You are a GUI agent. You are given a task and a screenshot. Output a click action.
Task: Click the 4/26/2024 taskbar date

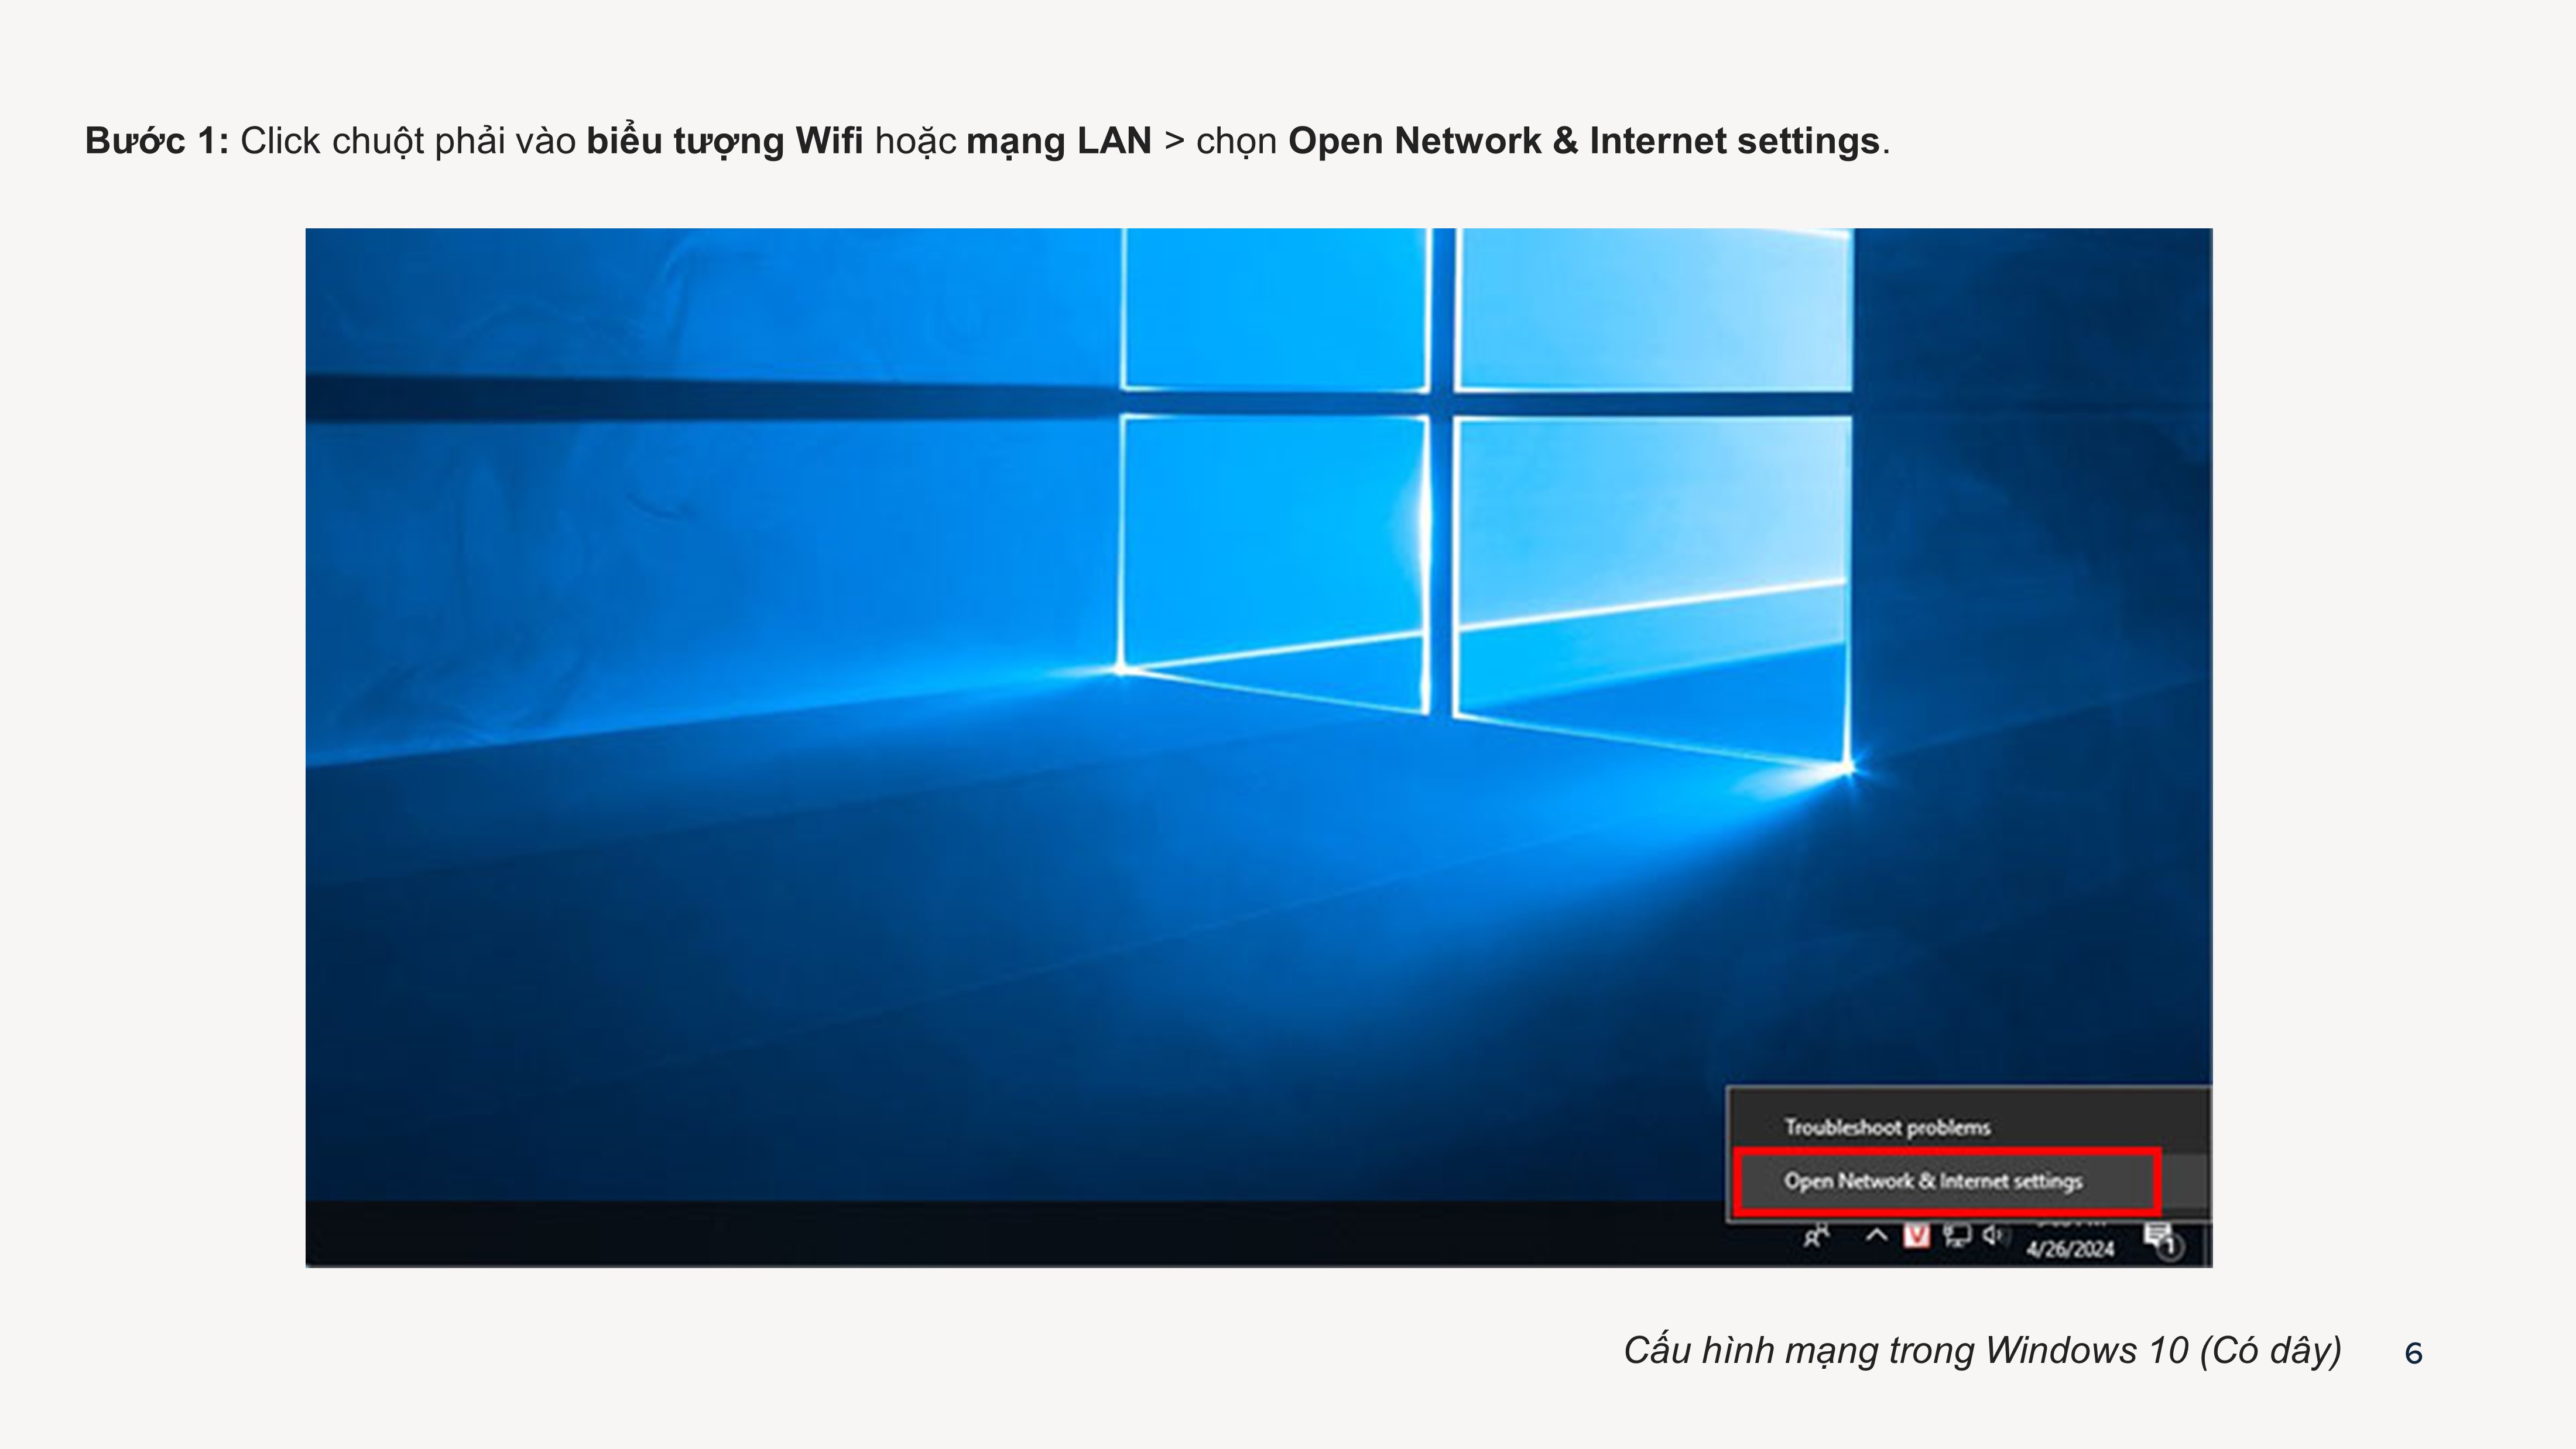2070,1249
